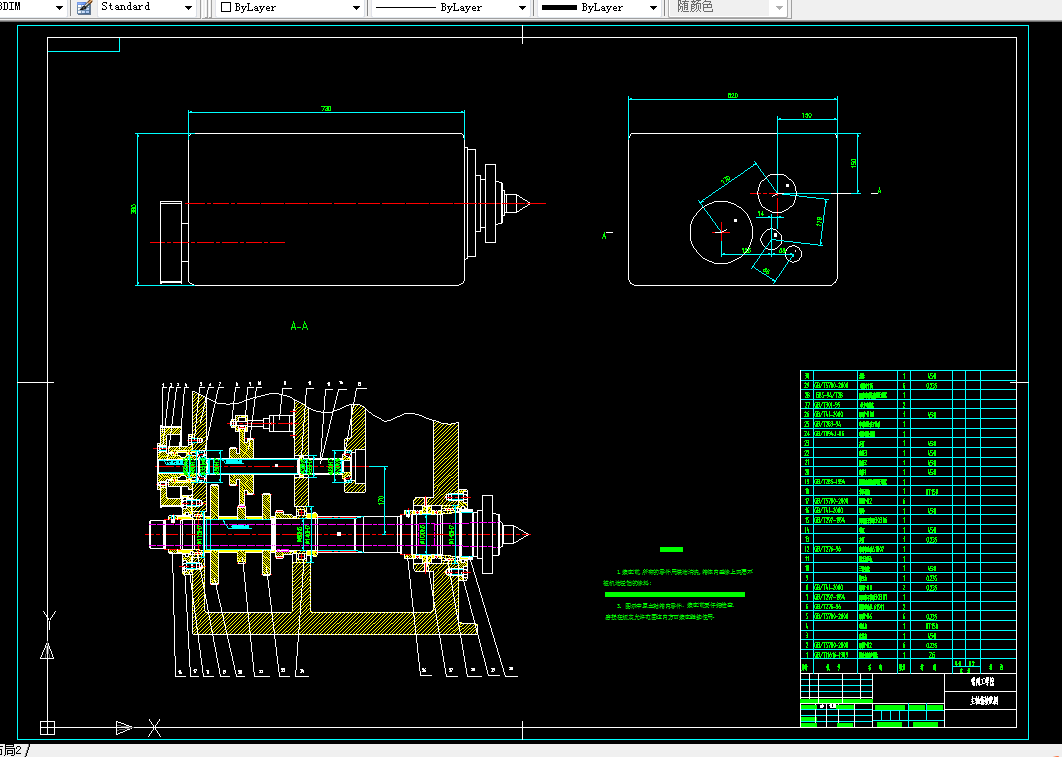Open the DIM dimension style dropdown
1062x757 pixels.
coord(57,7)
